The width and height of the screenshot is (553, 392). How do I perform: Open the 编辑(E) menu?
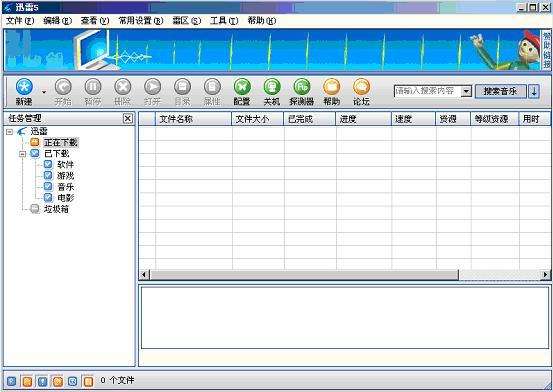point(57,21)
